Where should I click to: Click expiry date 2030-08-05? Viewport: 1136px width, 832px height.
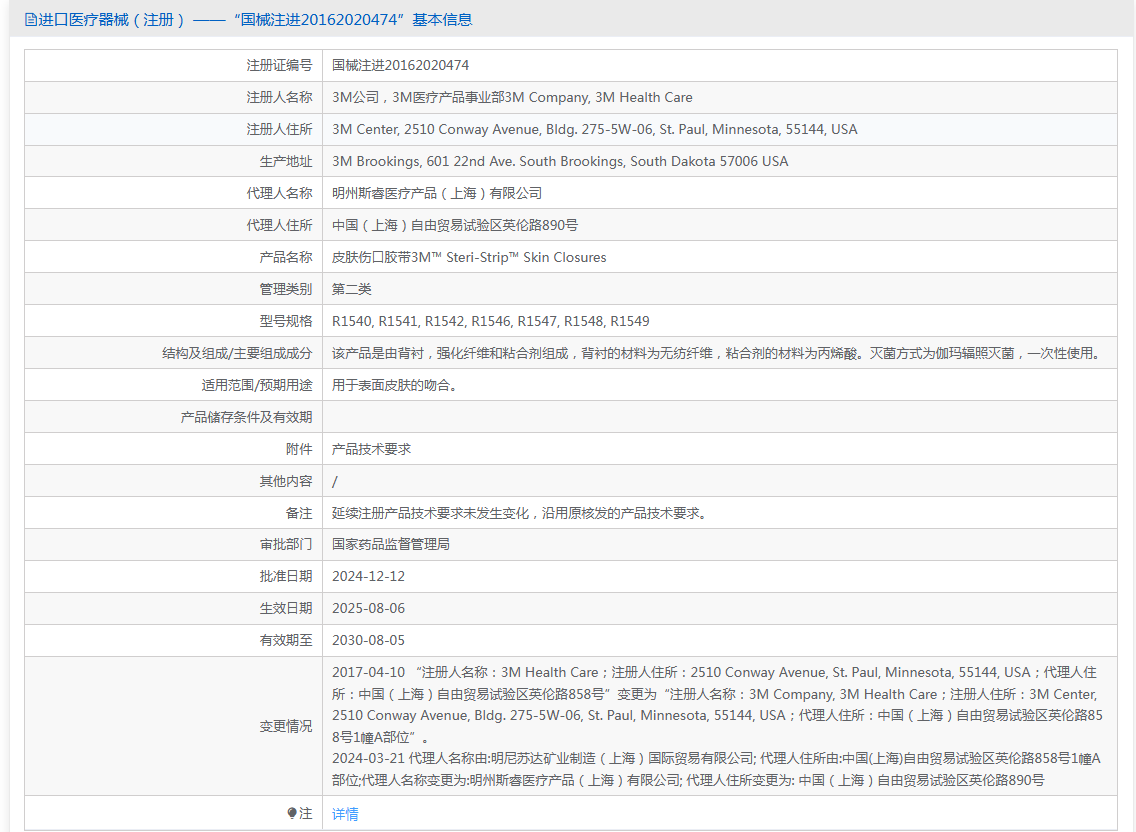click(x=368, y=639)
